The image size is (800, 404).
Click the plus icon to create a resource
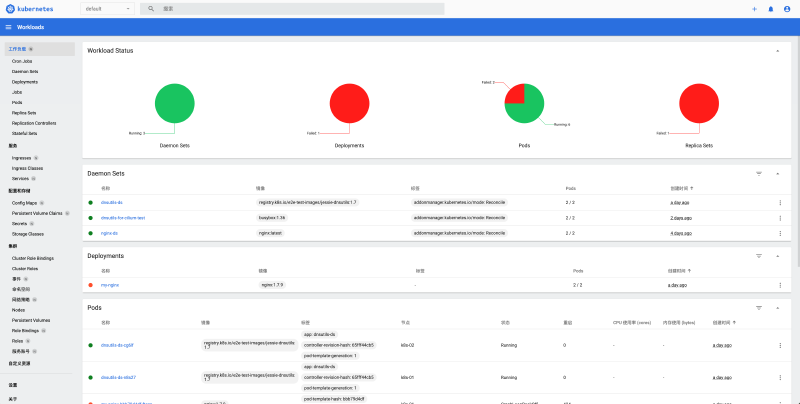[754, 8]
